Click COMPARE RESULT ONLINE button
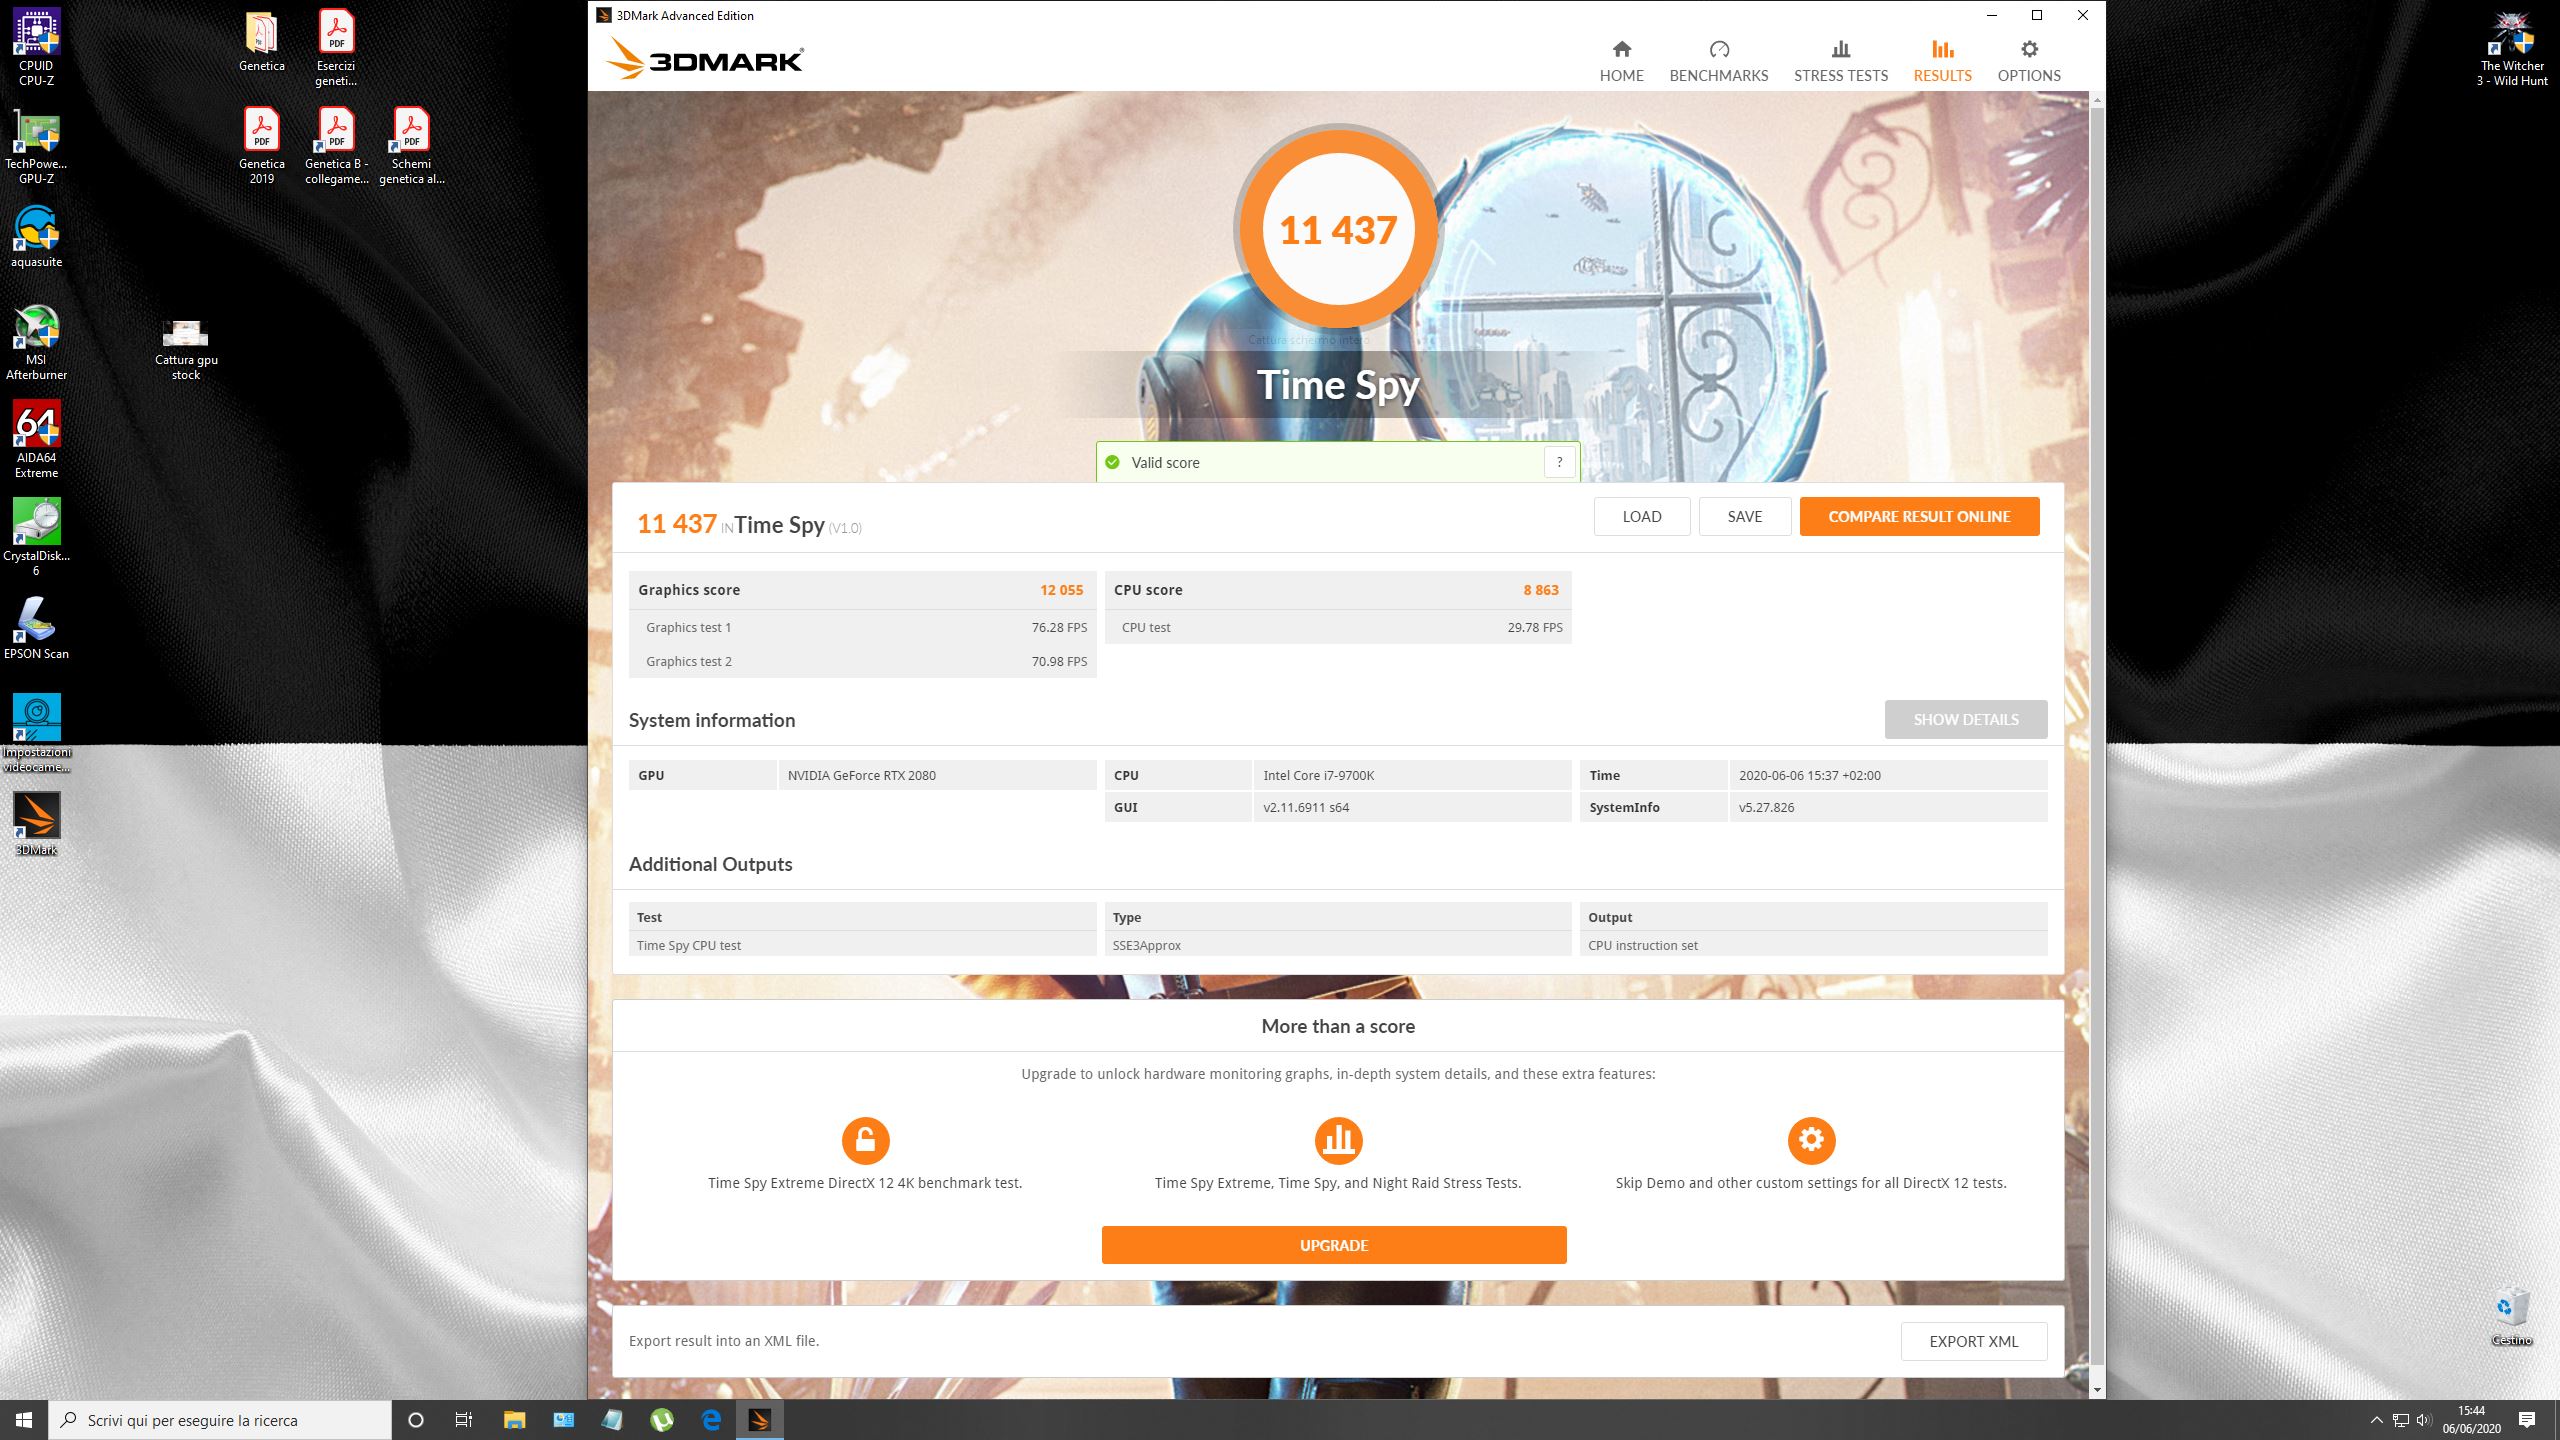The height and width of the screenshot is (1440, 2560). pos(1919,516)
